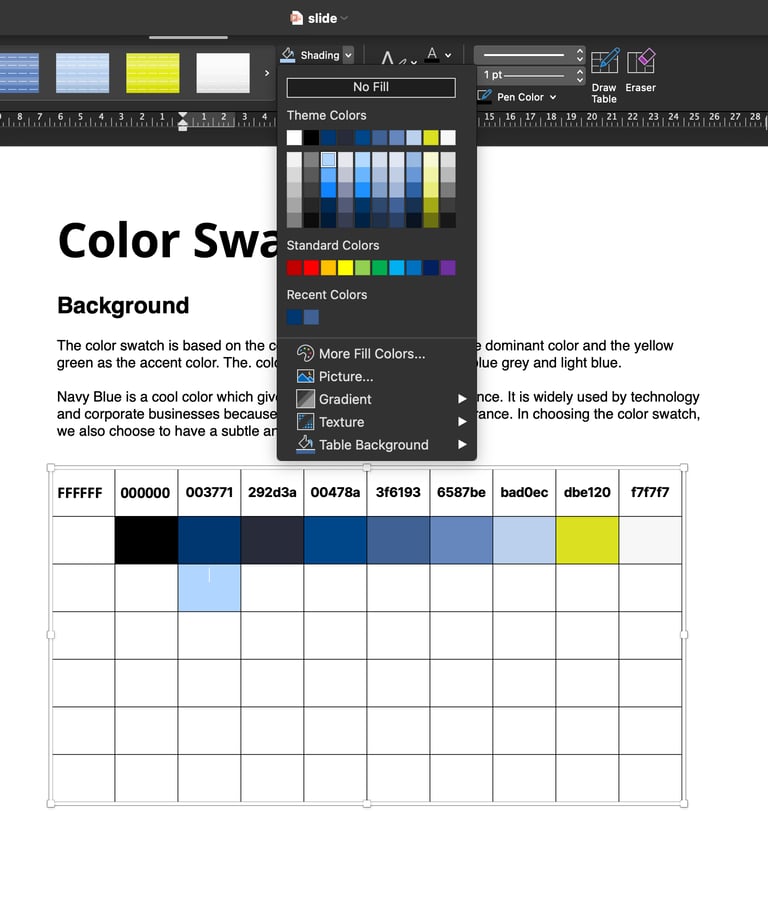
Task: Select table cell labeled dbe120
Action: pyautogui.click(x=588, y=493)
